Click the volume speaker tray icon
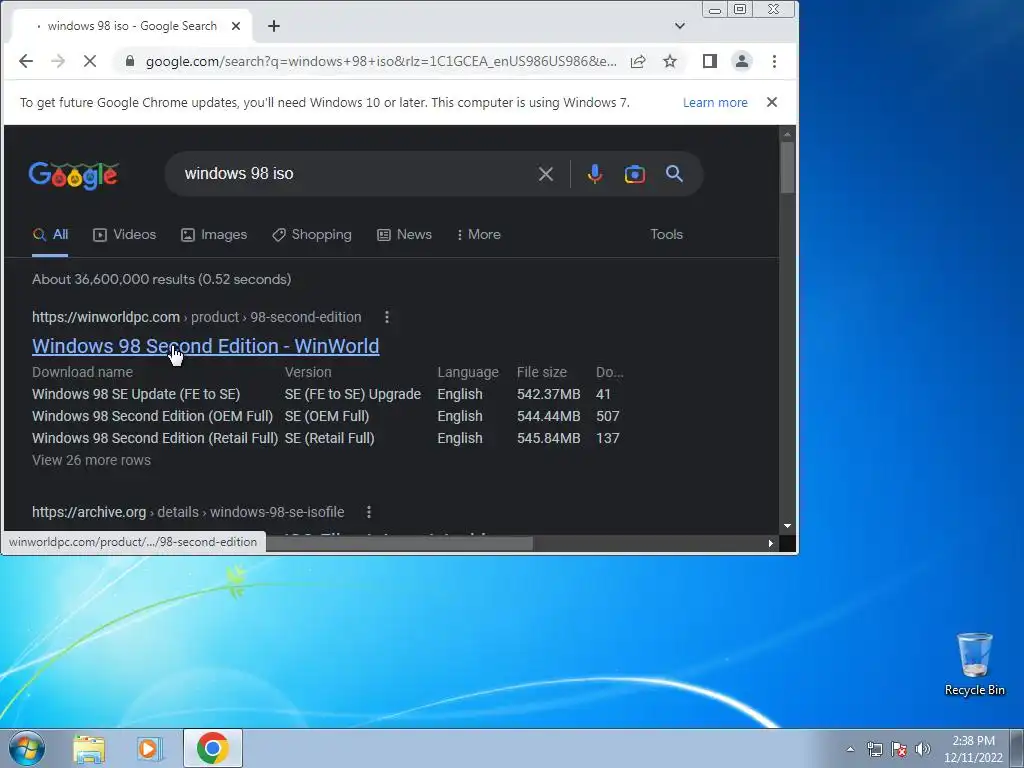 [923, 749]
